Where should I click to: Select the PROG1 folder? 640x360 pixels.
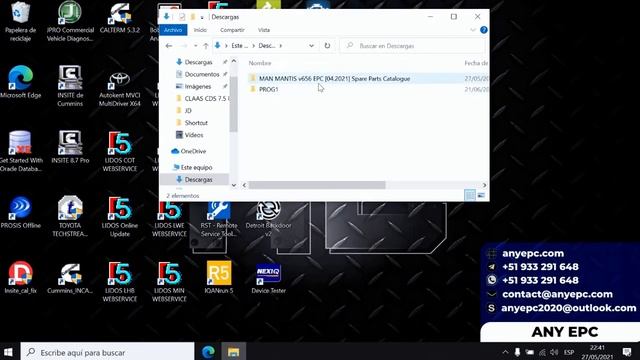click(x=268, y=89)
